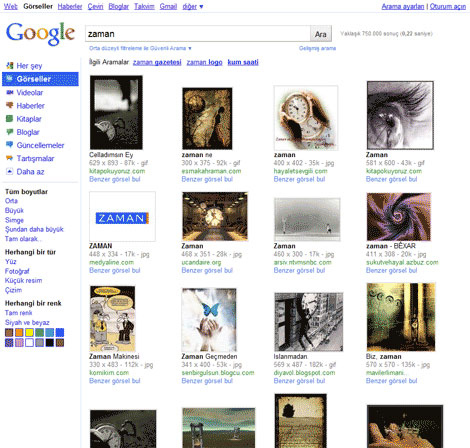
Task: Click the Videolar camera icon in sidebar
Action: pyautogui.click(x=10, y=92)
